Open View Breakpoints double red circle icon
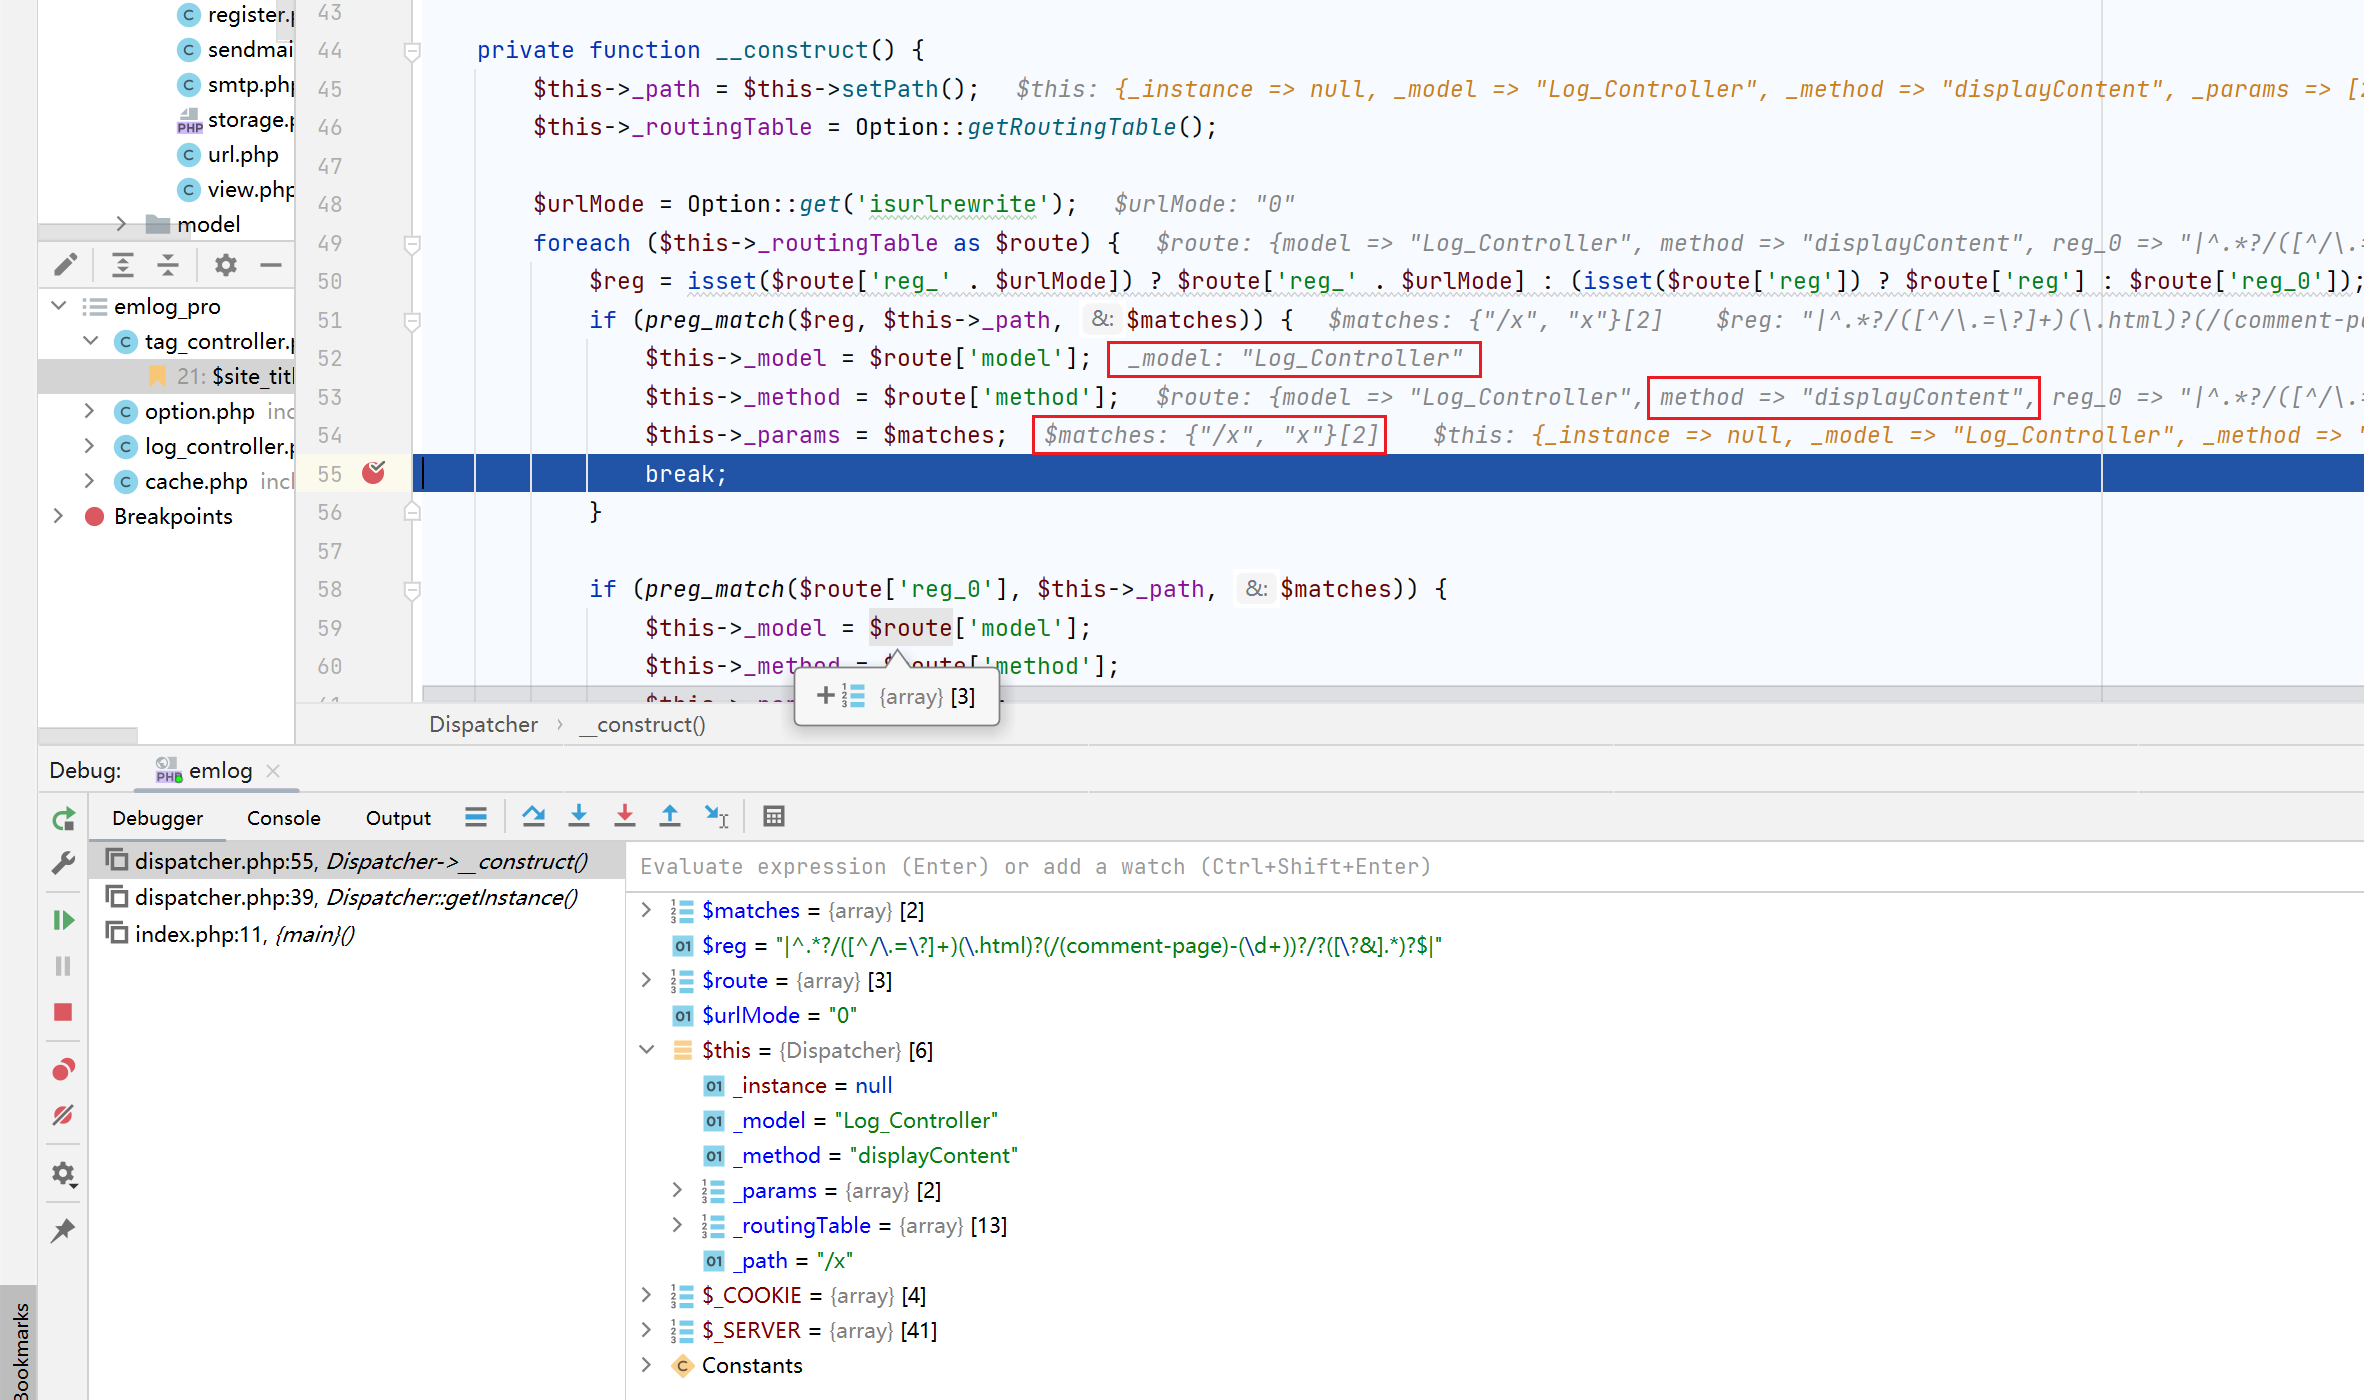This screenshot has width=2364, height=1400. click(63, 1069)
